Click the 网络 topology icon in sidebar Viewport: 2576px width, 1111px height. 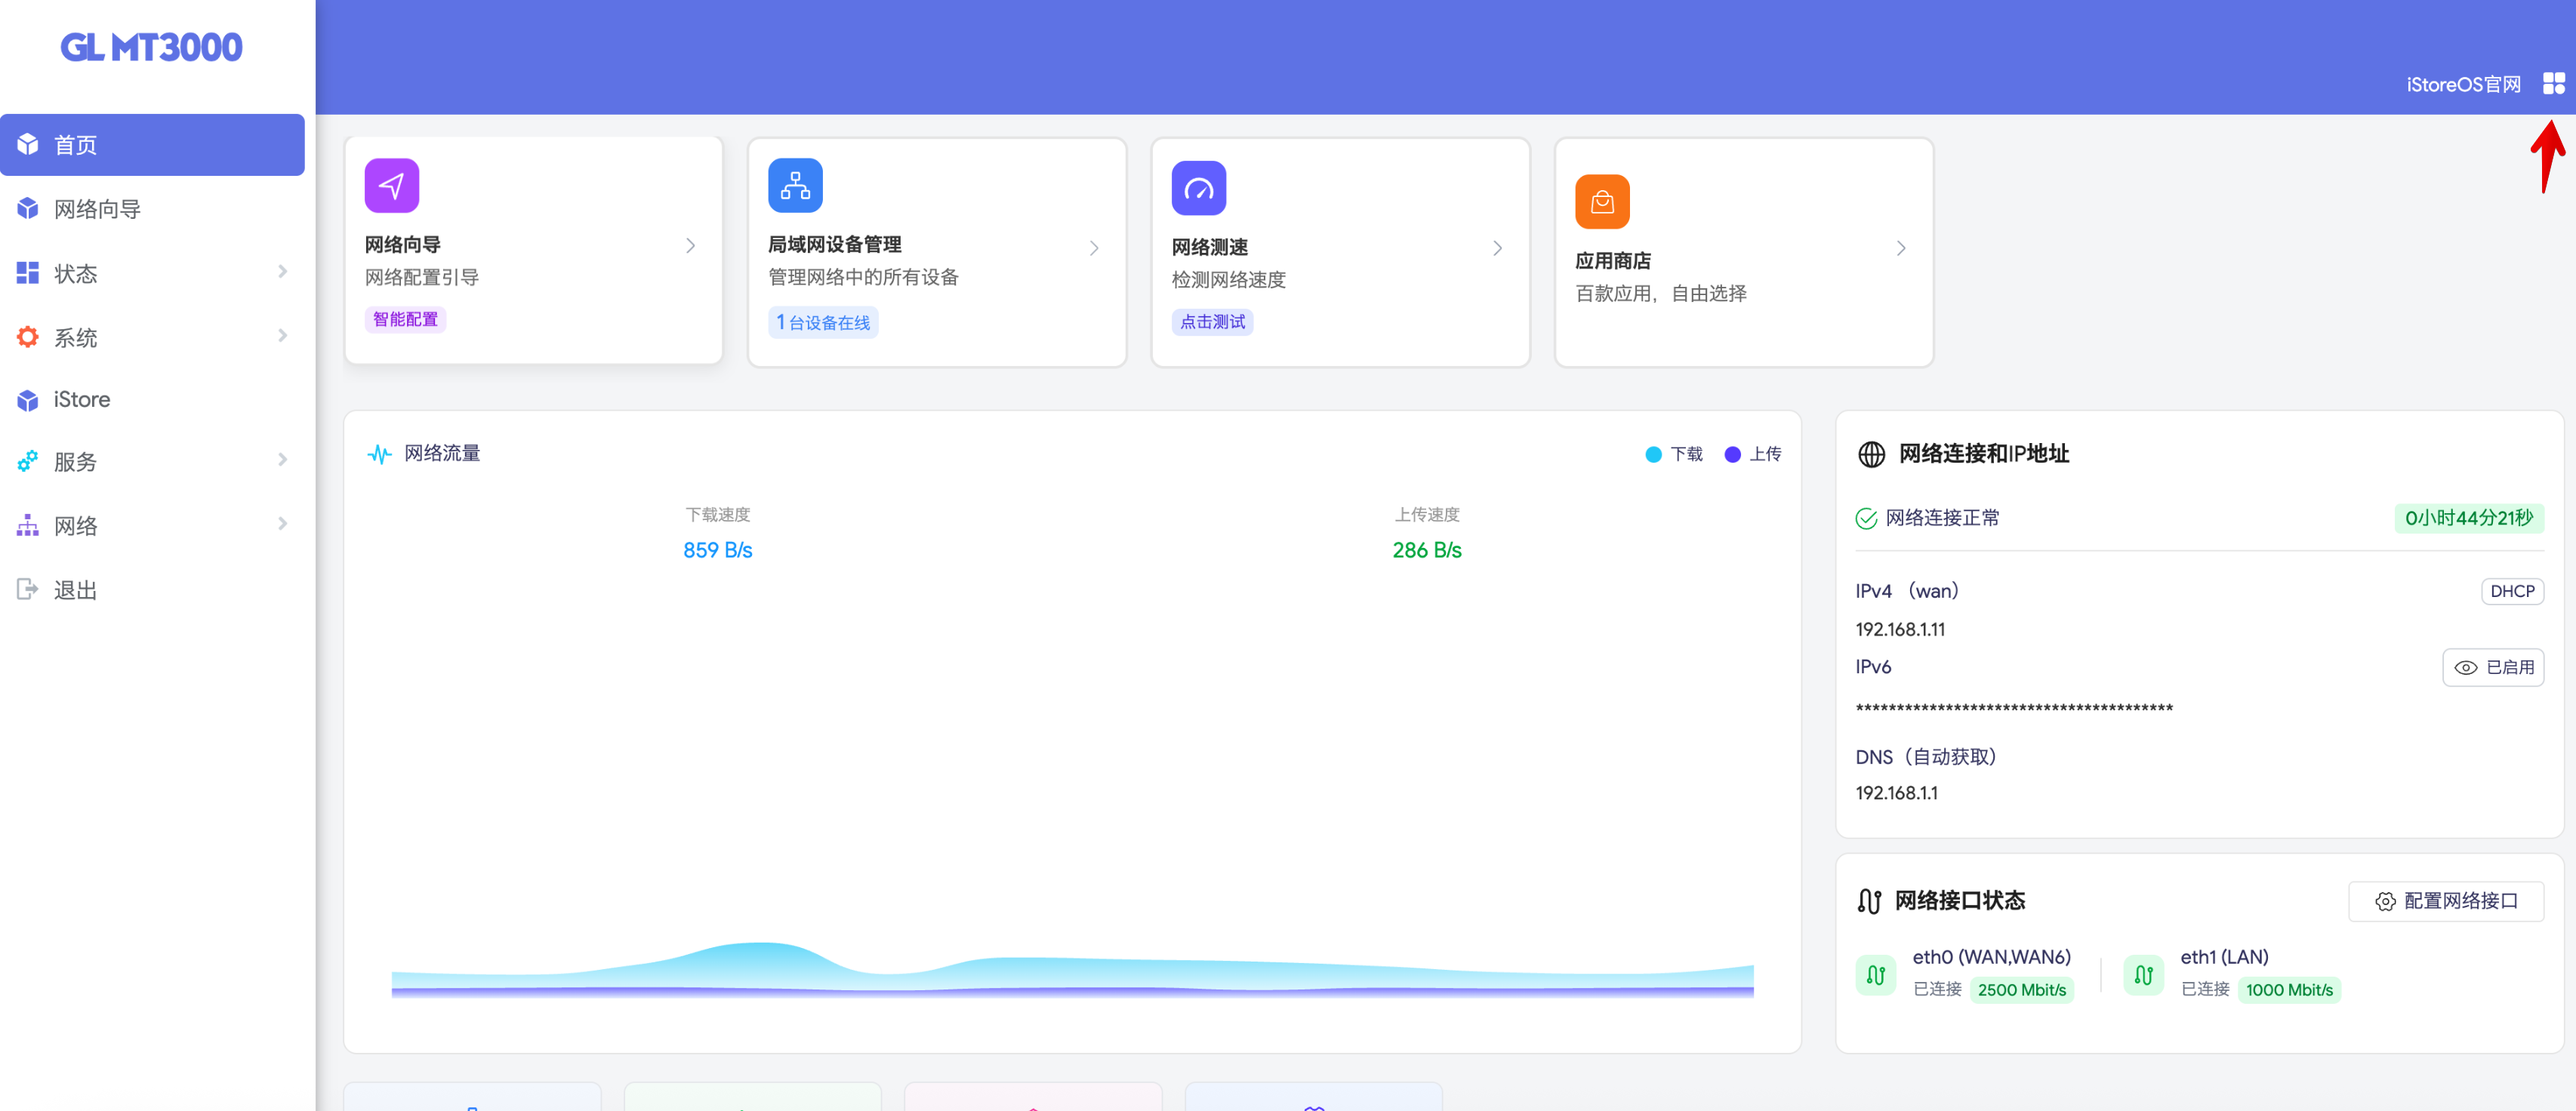27,526
